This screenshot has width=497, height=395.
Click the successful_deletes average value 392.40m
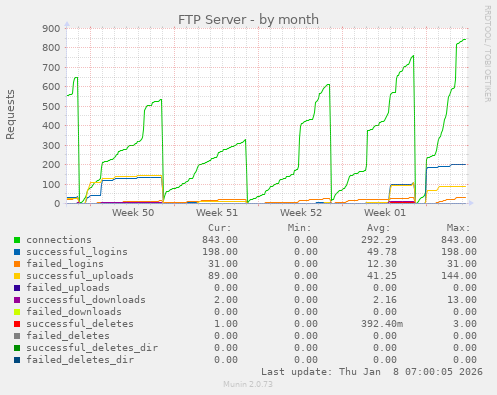click(382, 324)
